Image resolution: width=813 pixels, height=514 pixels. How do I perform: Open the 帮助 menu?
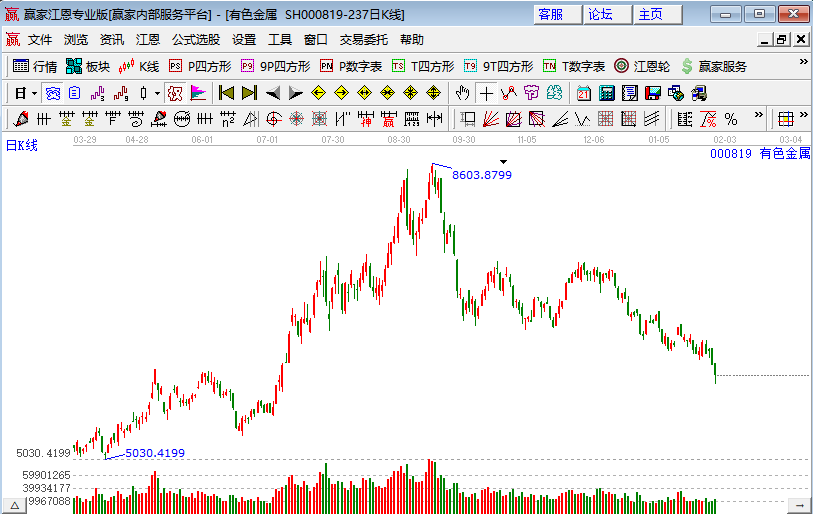412,39
